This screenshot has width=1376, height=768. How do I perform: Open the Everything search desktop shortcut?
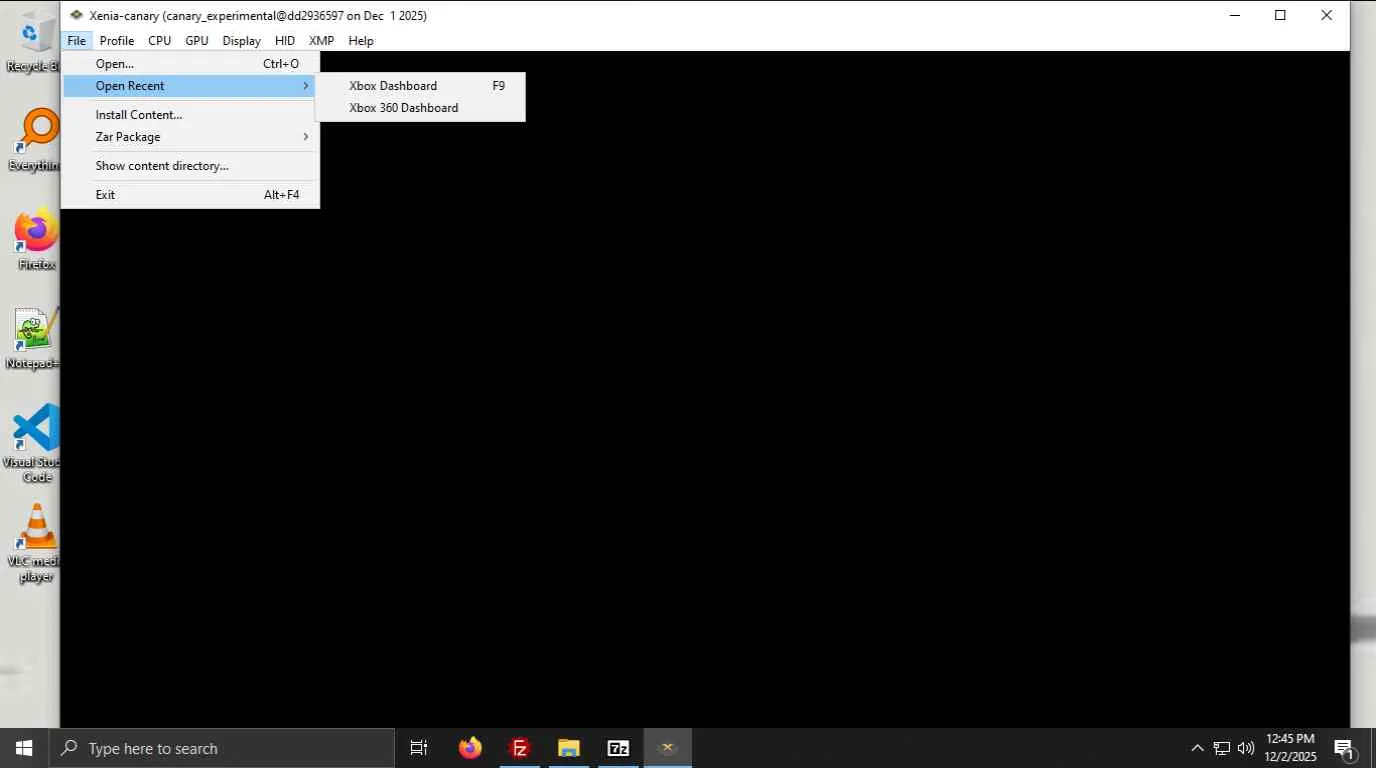[x=37, y=140]
